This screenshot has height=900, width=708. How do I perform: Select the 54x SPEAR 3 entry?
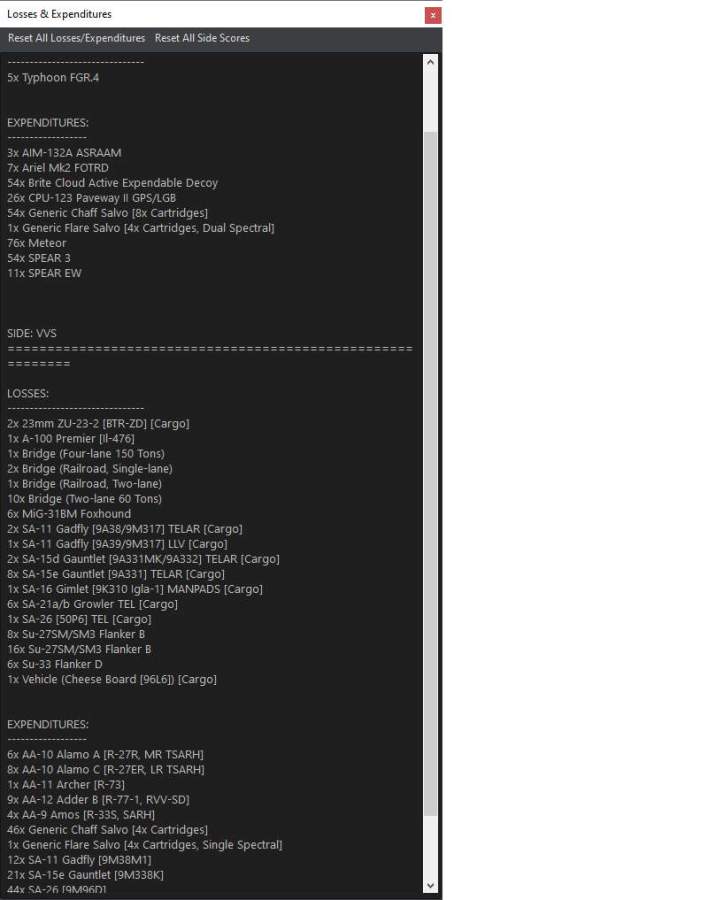click(39, 258)
